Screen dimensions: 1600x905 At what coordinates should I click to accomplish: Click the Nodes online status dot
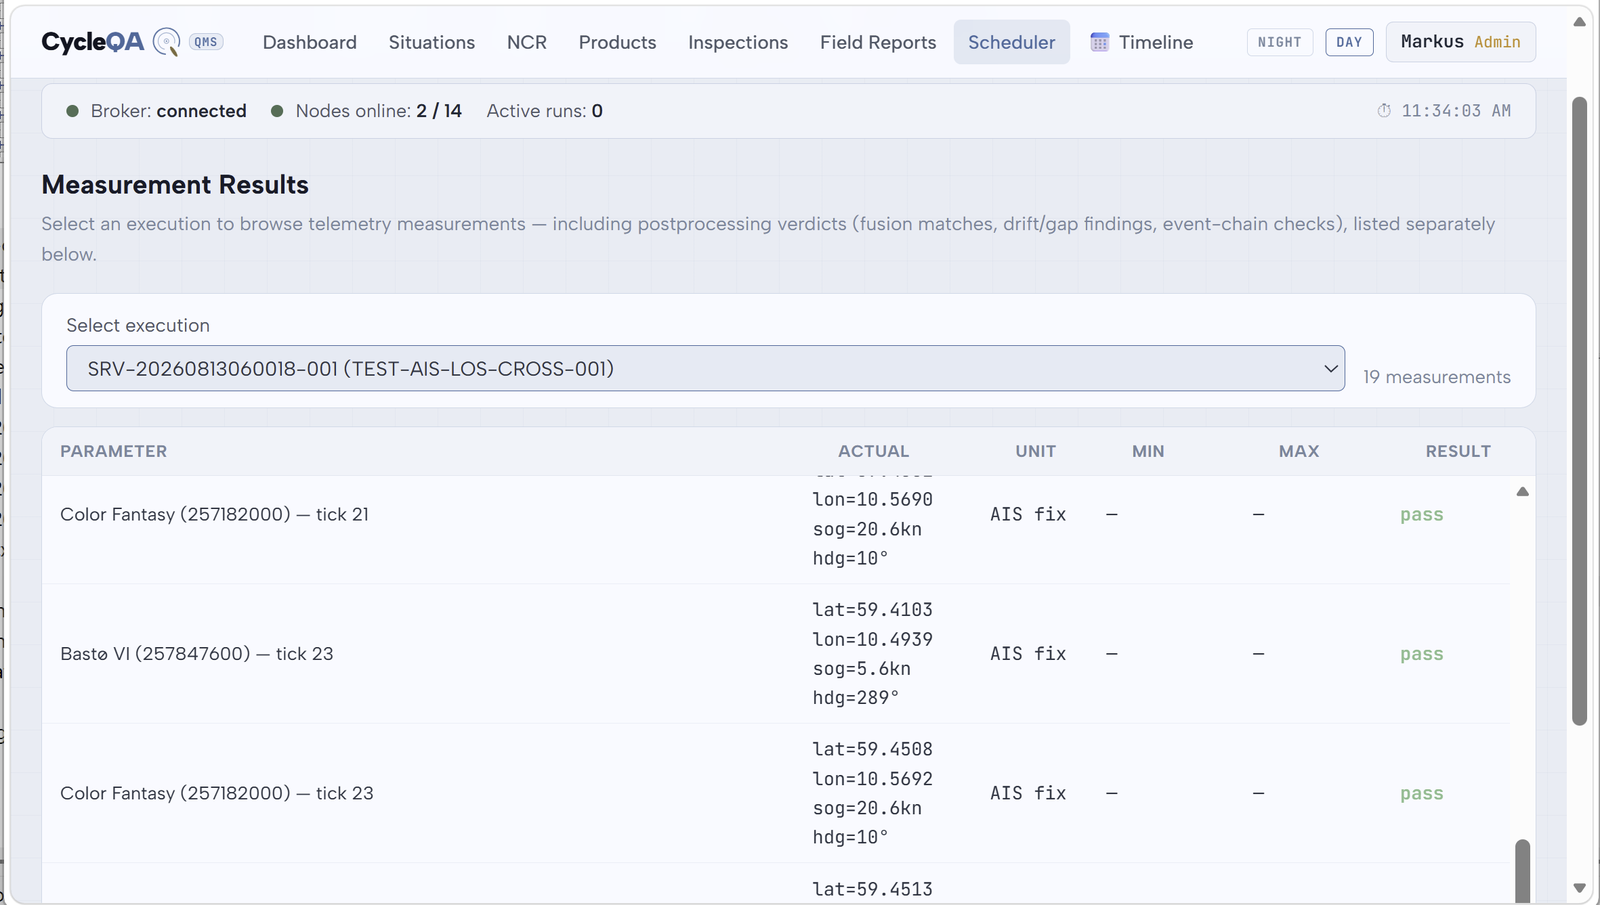tap(277, 111)
